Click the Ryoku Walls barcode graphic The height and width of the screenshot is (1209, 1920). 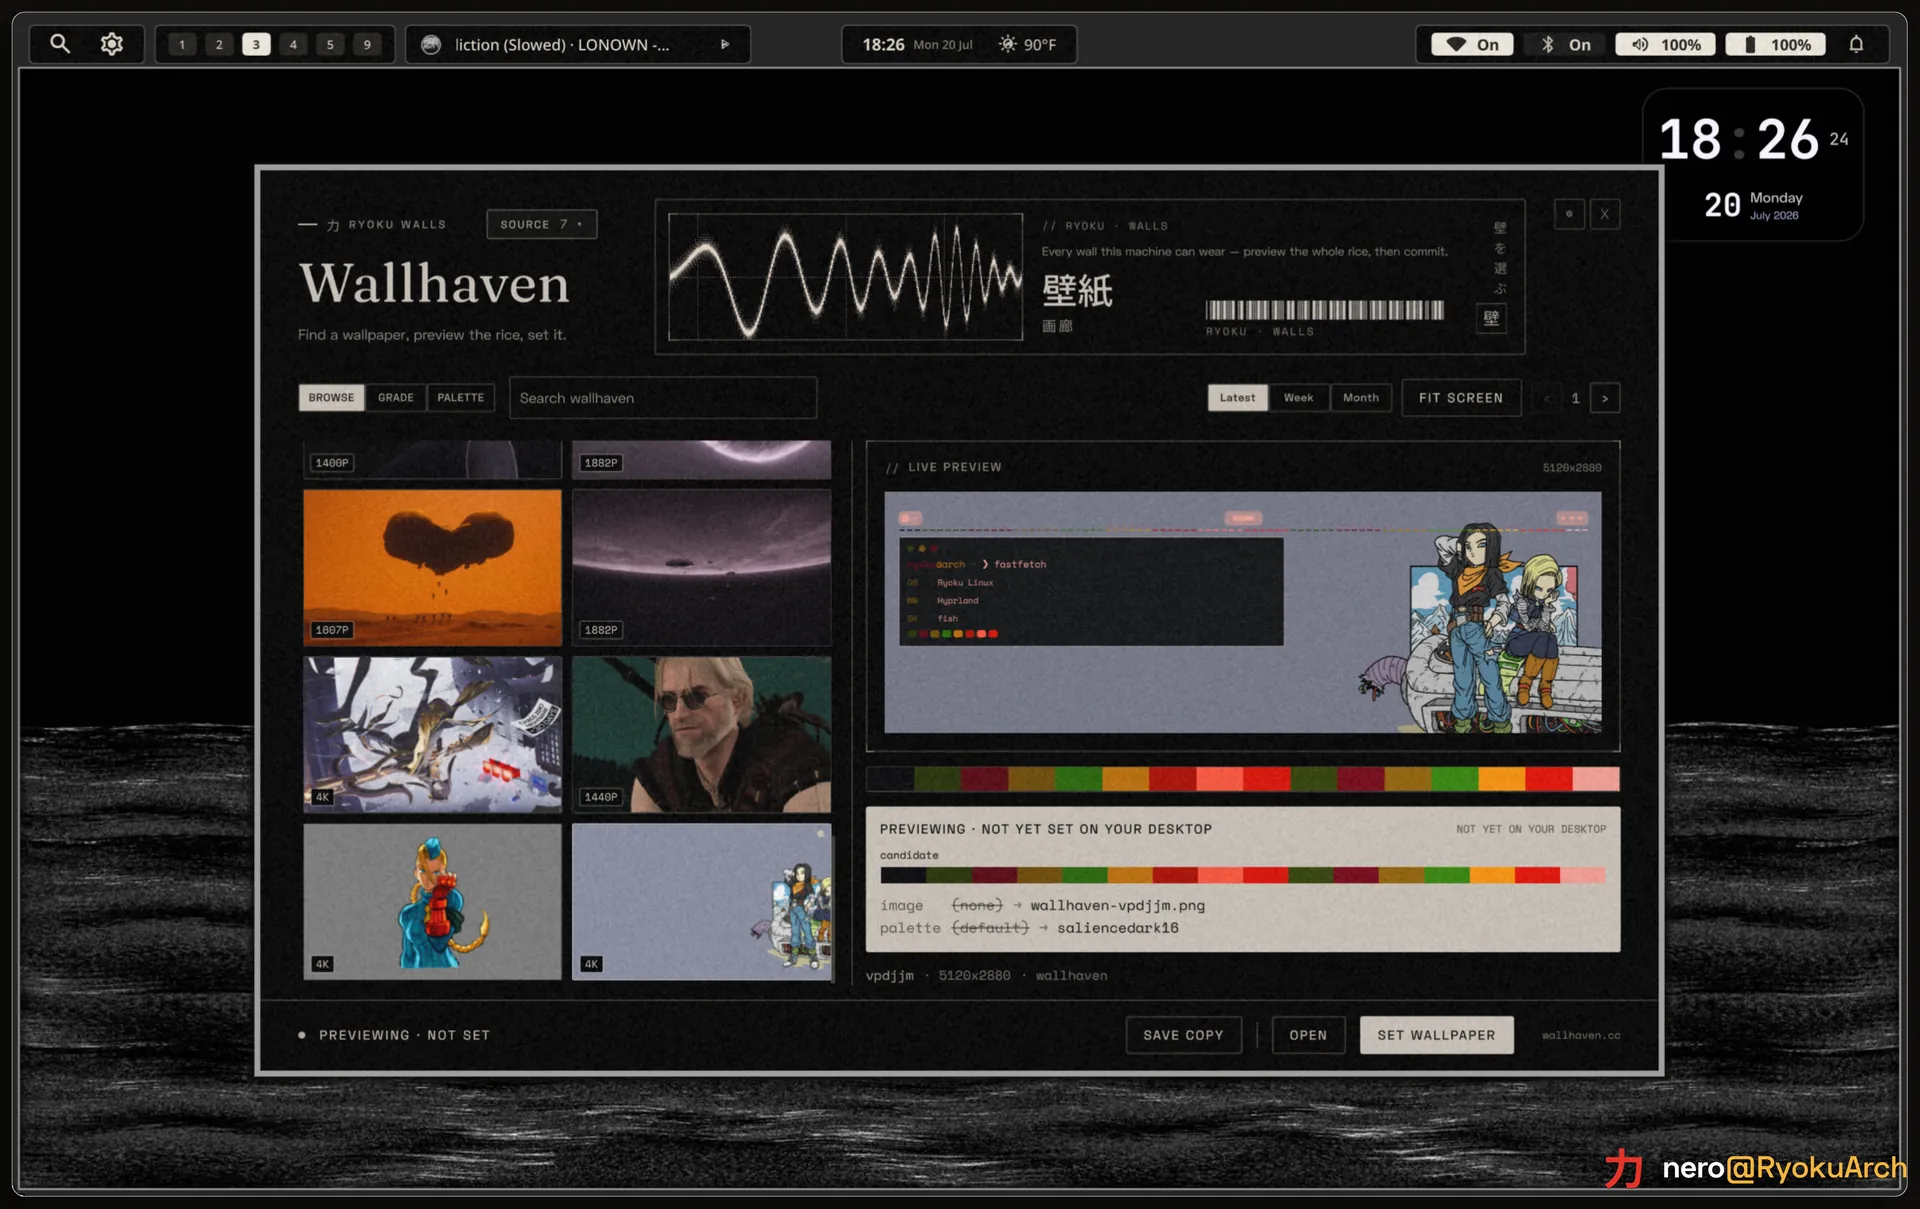(1325, 310)
